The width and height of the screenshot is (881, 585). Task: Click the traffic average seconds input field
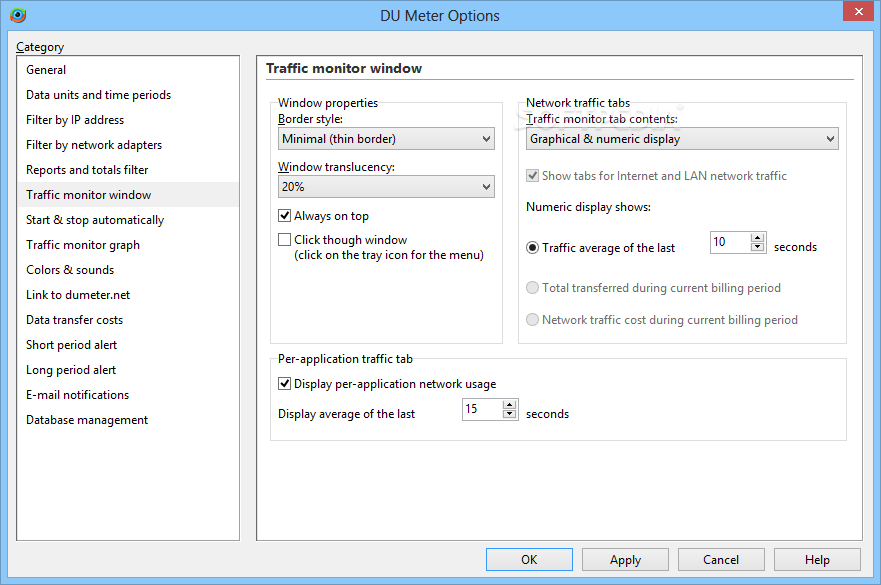click(730, 242)
